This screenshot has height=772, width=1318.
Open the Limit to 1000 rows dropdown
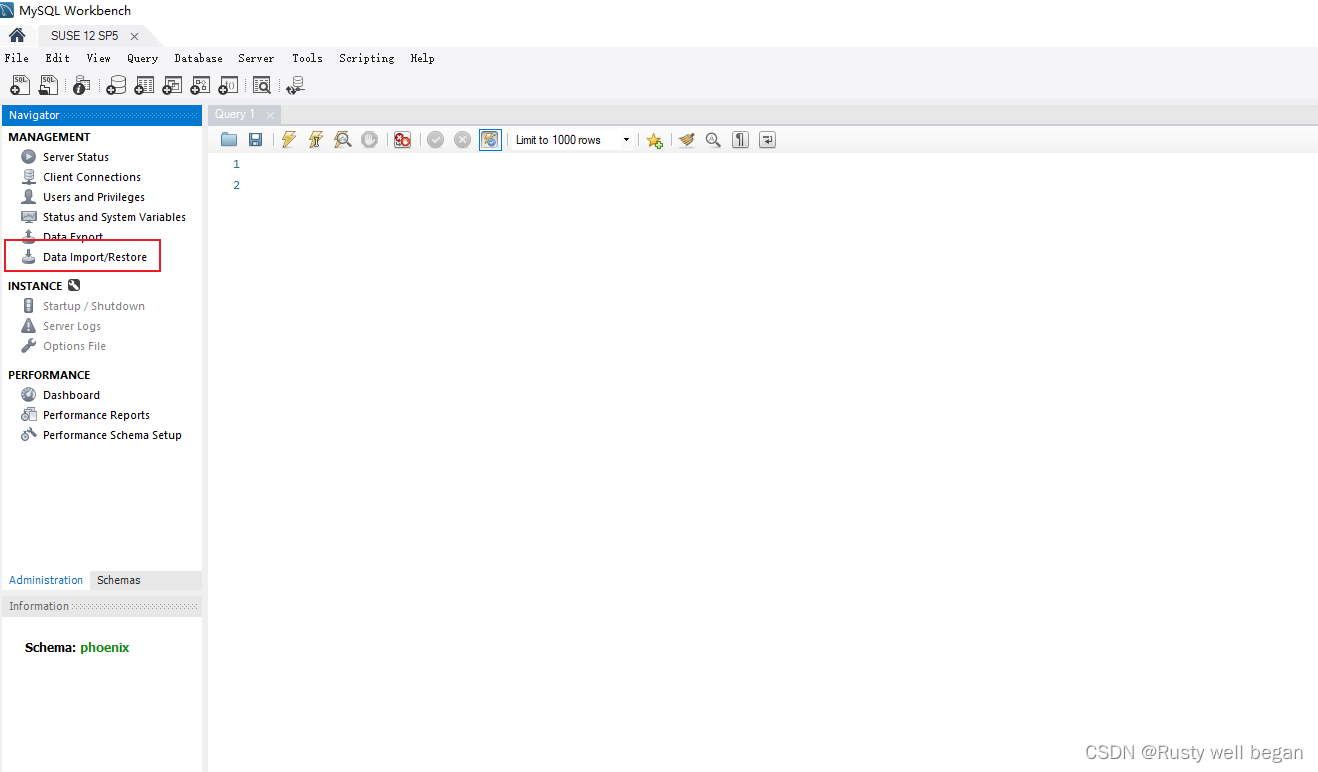click(573, 140)
